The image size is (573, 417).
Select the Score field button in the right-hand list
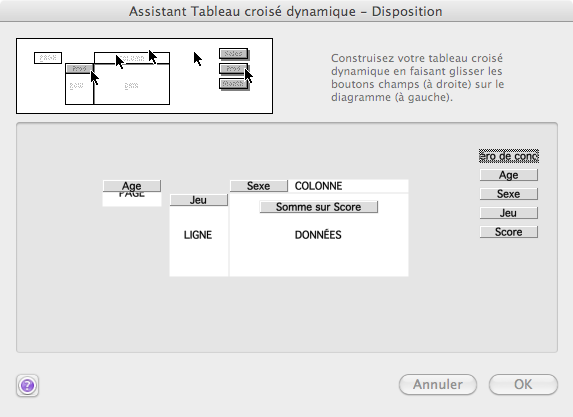pos(509,232)
